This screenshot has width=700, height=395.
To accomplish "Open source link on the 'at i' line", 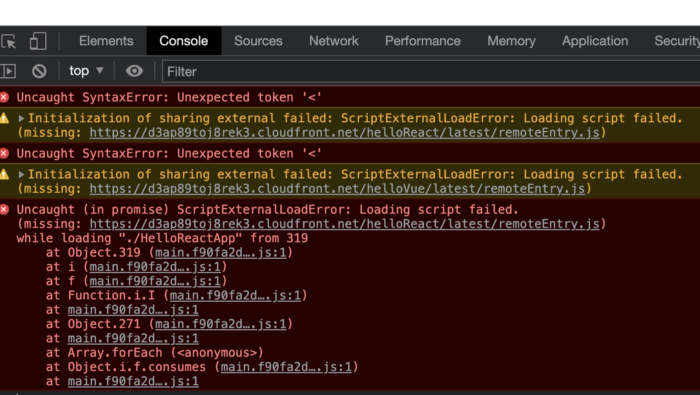I will click(x=155, y=266).
